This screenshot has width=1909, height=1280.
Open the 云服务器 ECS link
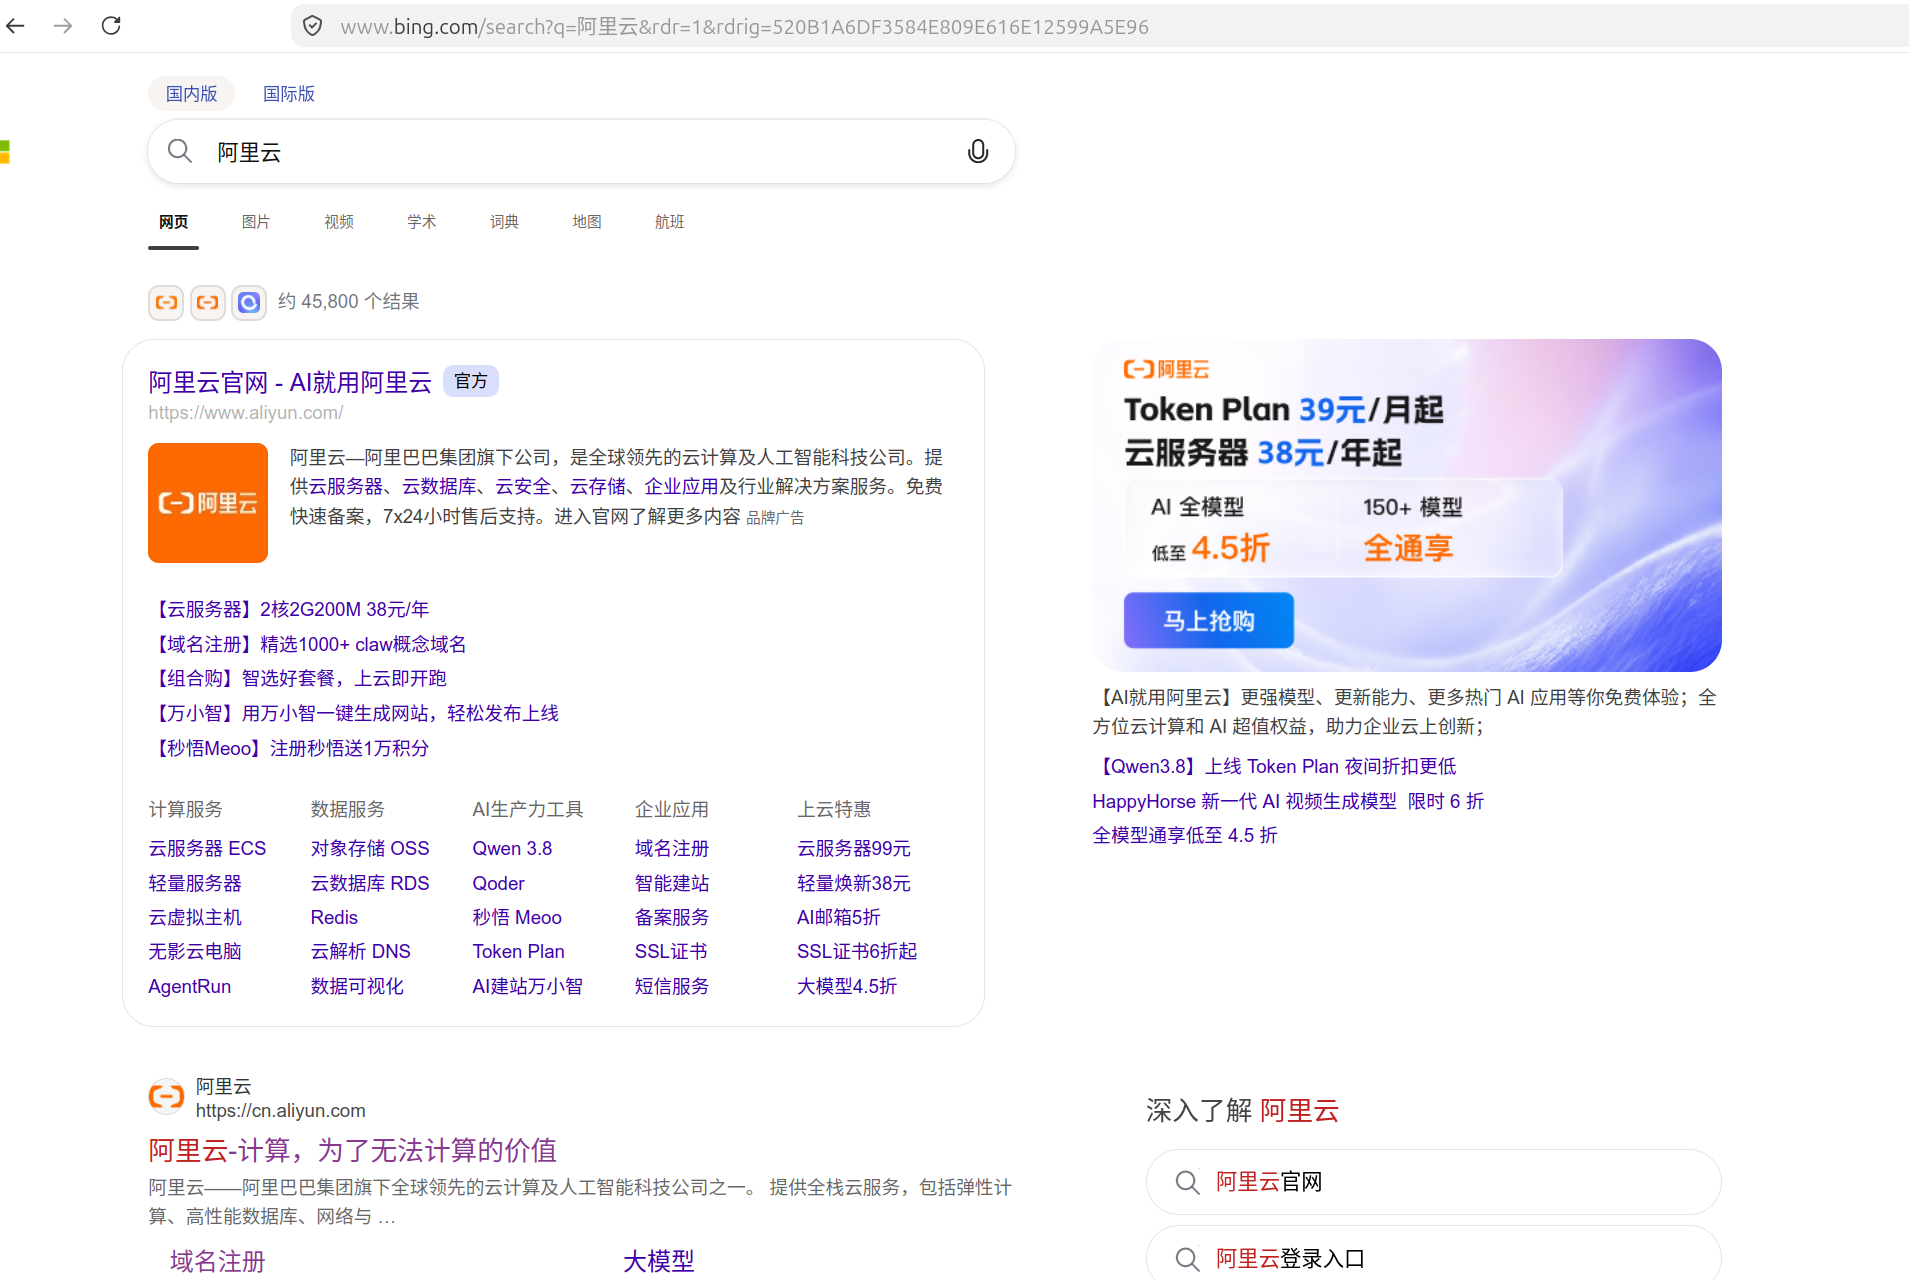click(x=207, y=849)
